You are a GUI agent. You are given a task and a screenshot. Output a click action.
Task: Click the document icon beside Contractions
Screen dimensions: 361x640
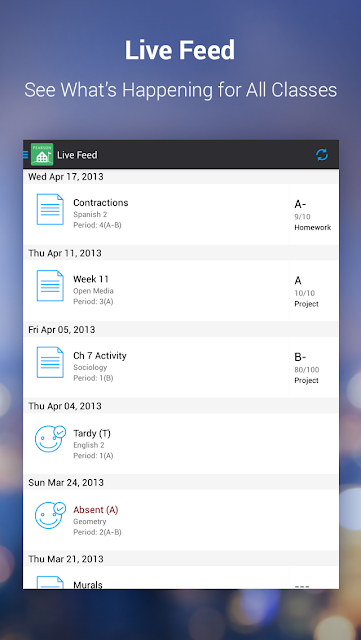pyautogui.click(x=50, y=209)
